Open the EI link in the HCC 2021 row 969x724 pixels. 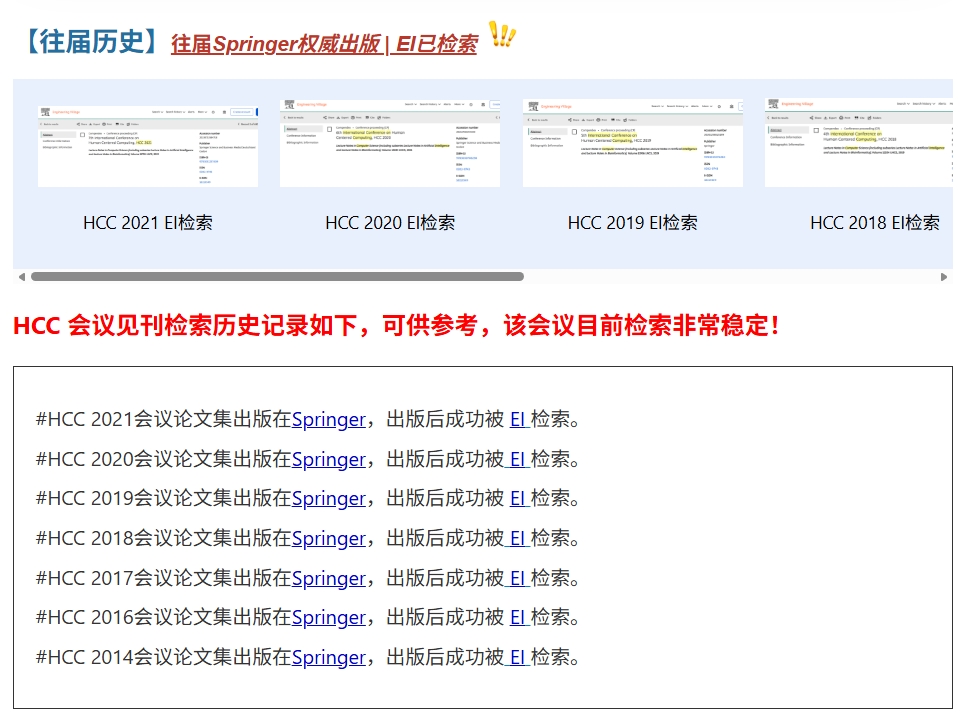519,419
